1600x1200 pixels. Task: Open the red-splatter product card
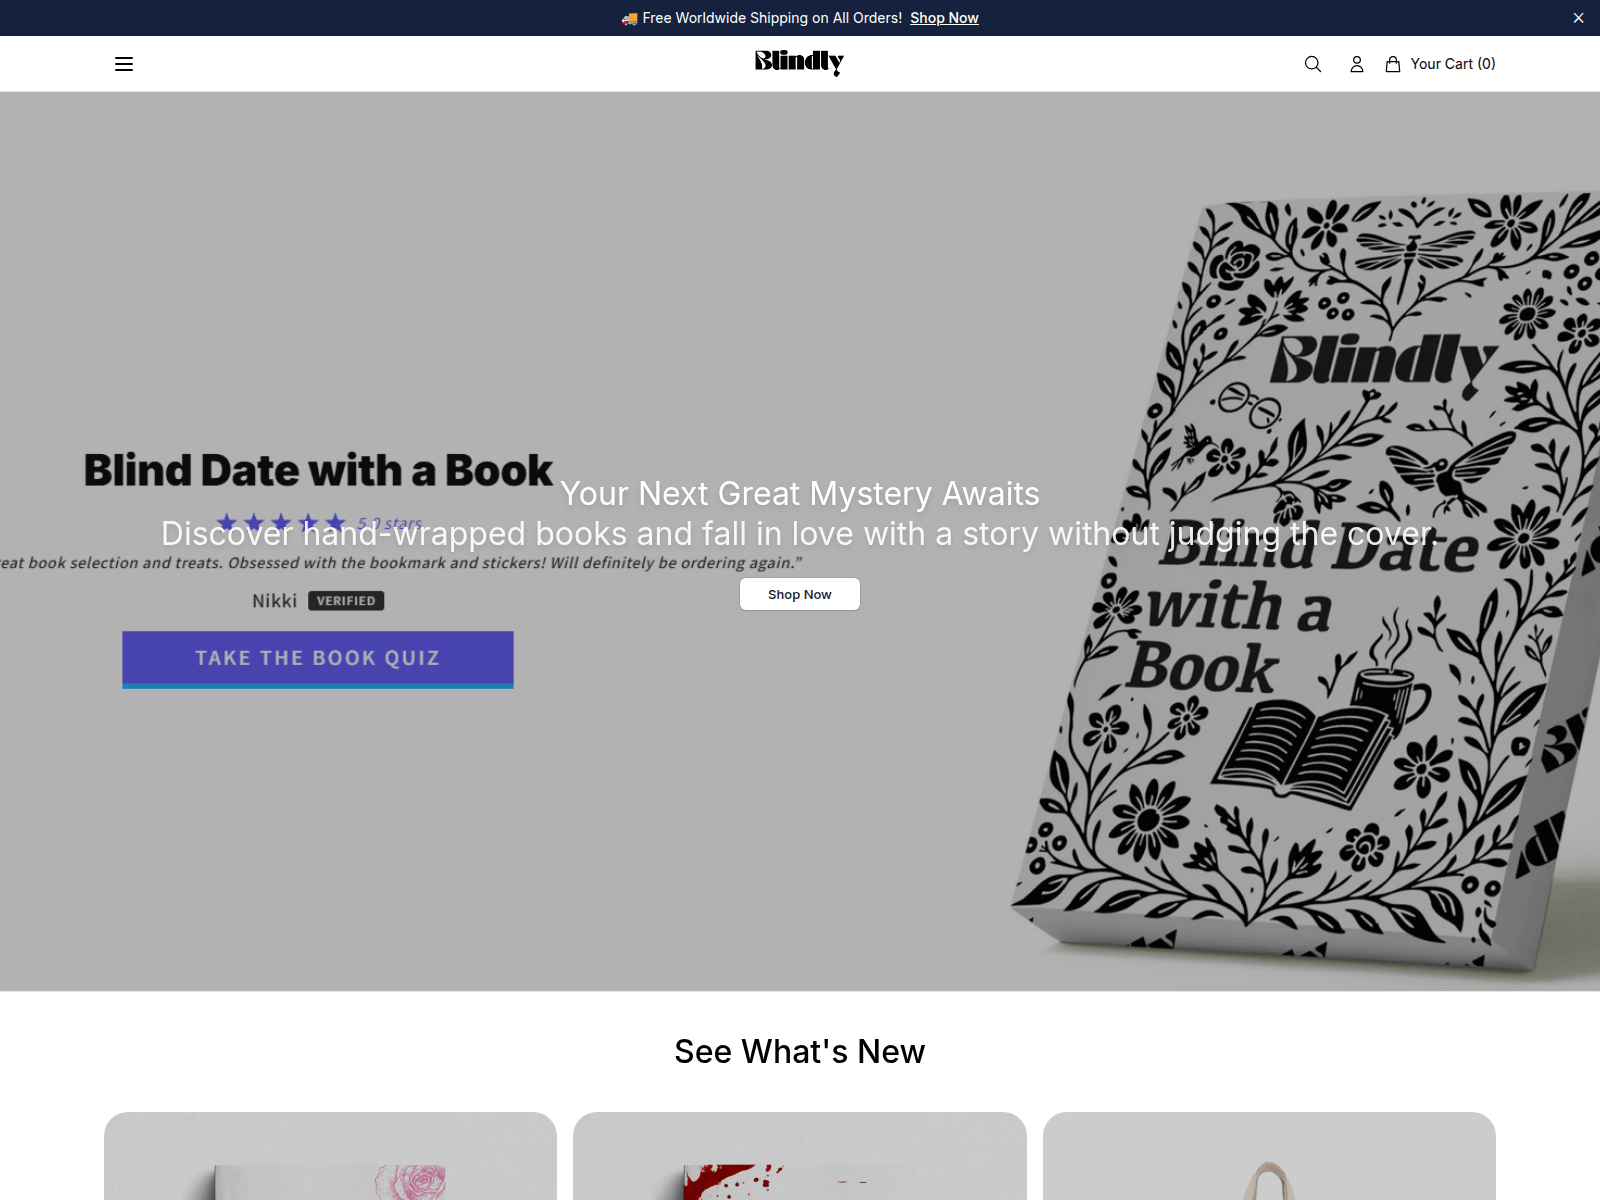800,1156
